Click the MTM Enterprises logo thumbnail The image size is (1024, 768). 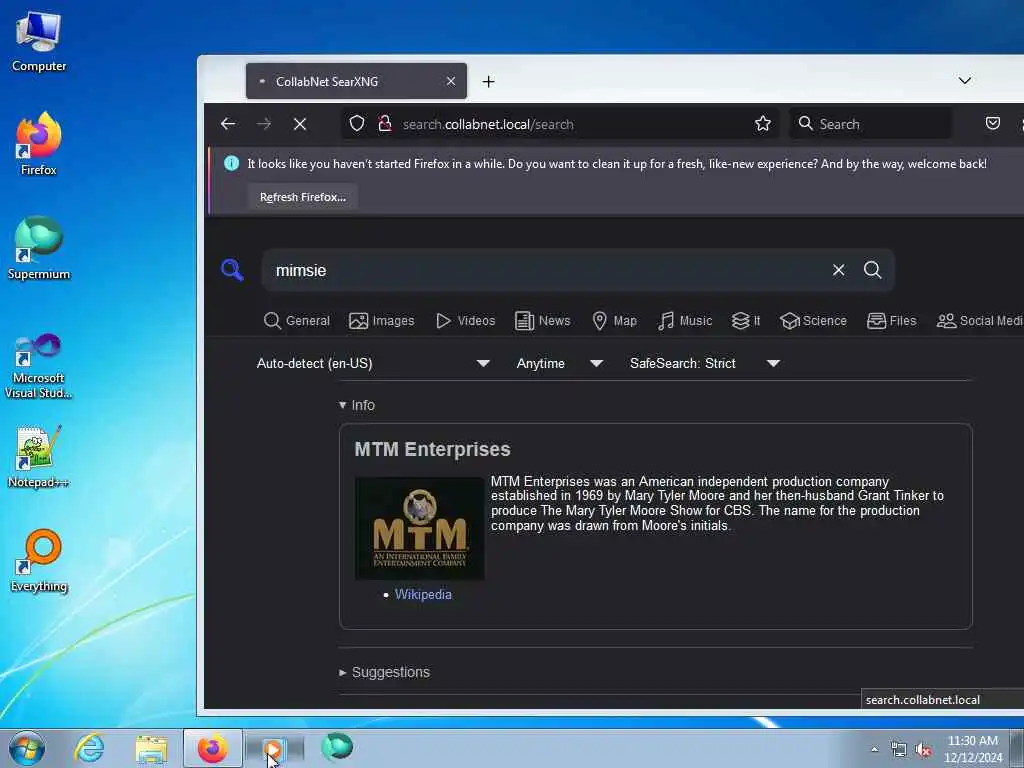[x=419, y=528]
